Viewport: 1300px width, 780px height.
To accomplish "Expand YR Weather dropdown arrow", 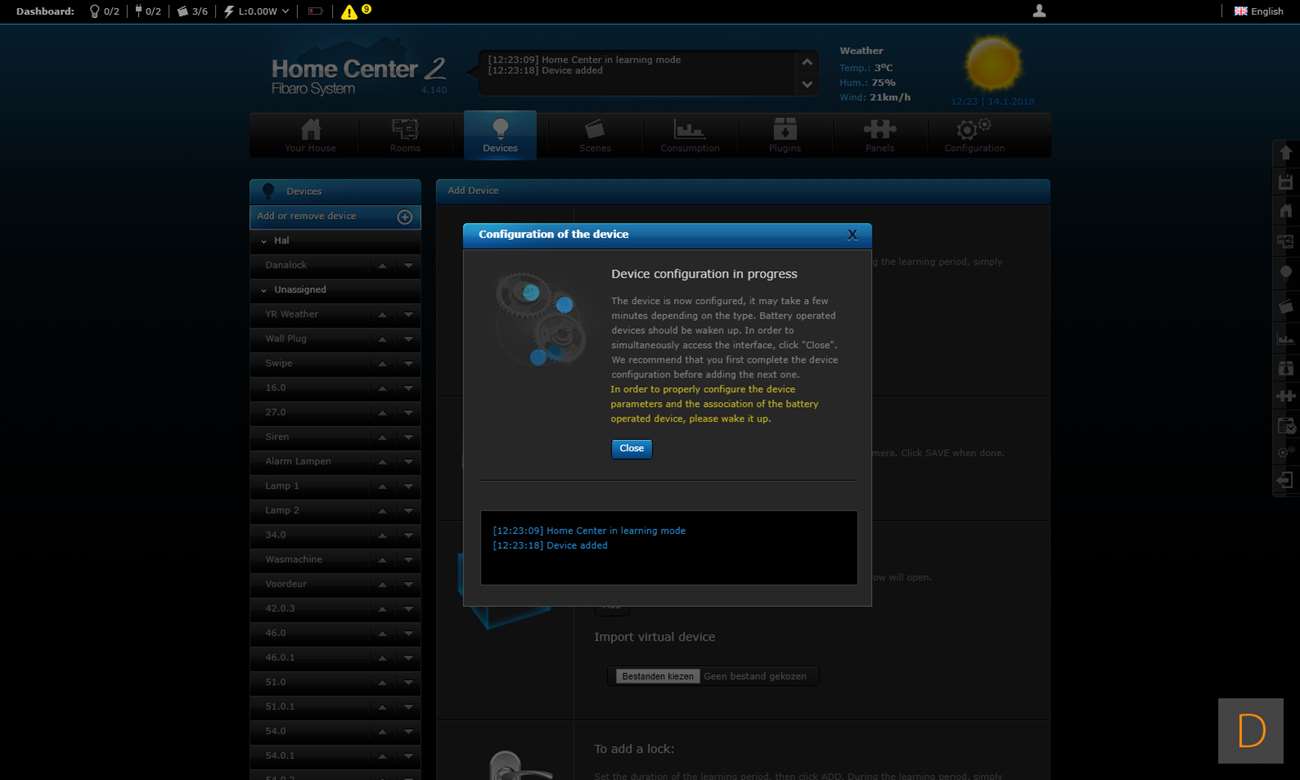I will coord(408,315).
